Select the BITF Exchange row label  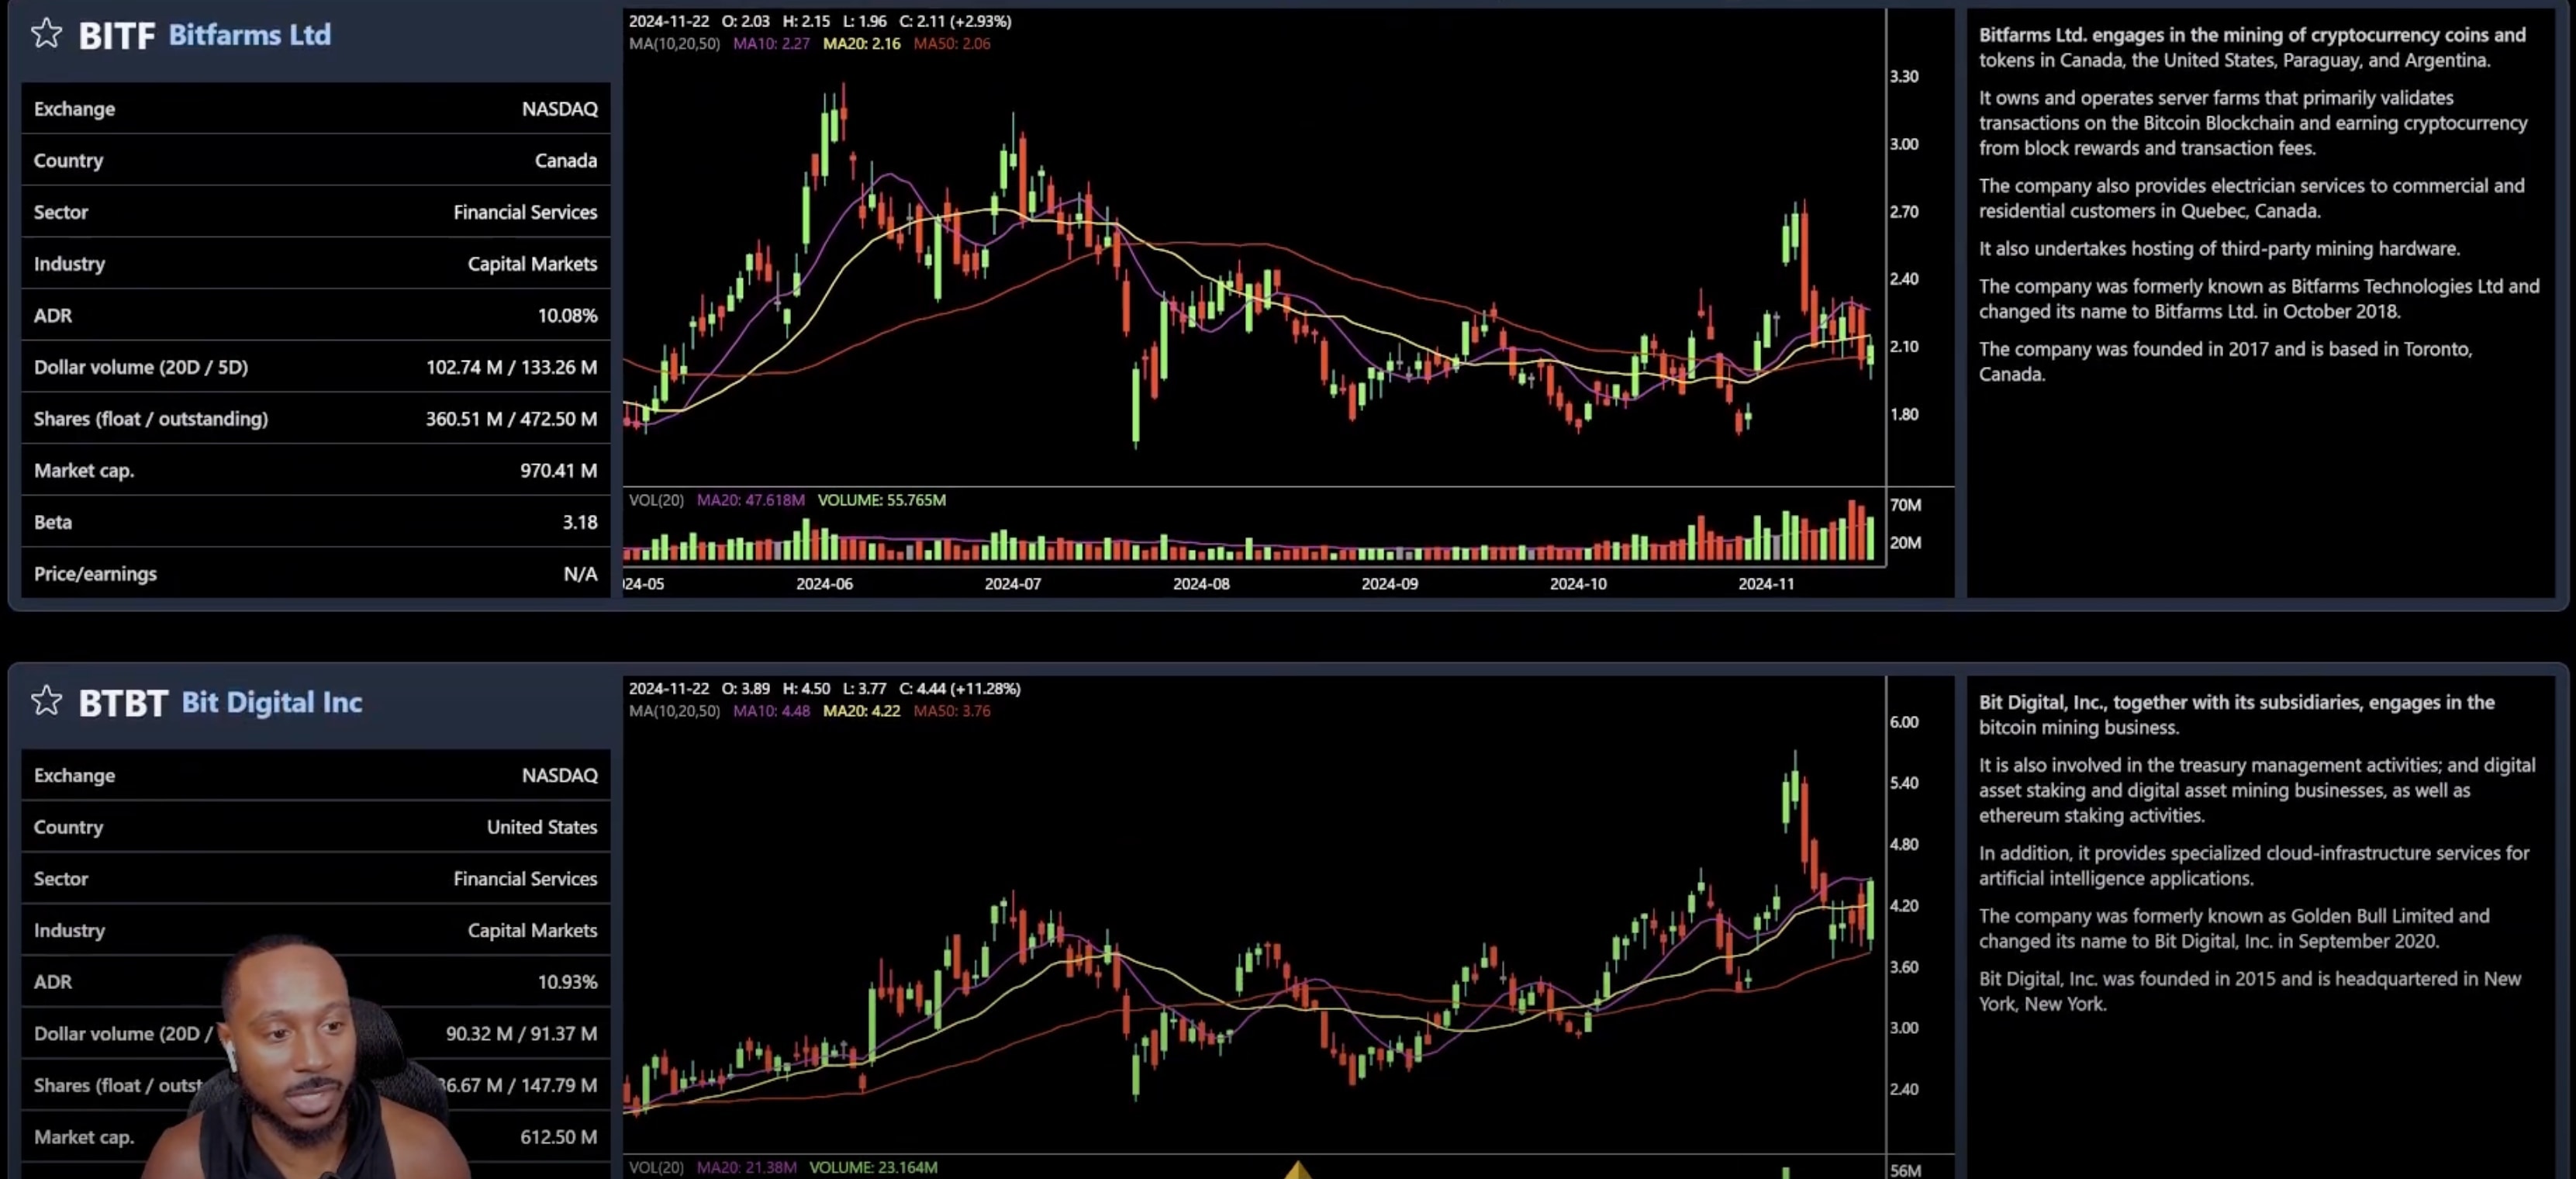[x=74, y=109]
